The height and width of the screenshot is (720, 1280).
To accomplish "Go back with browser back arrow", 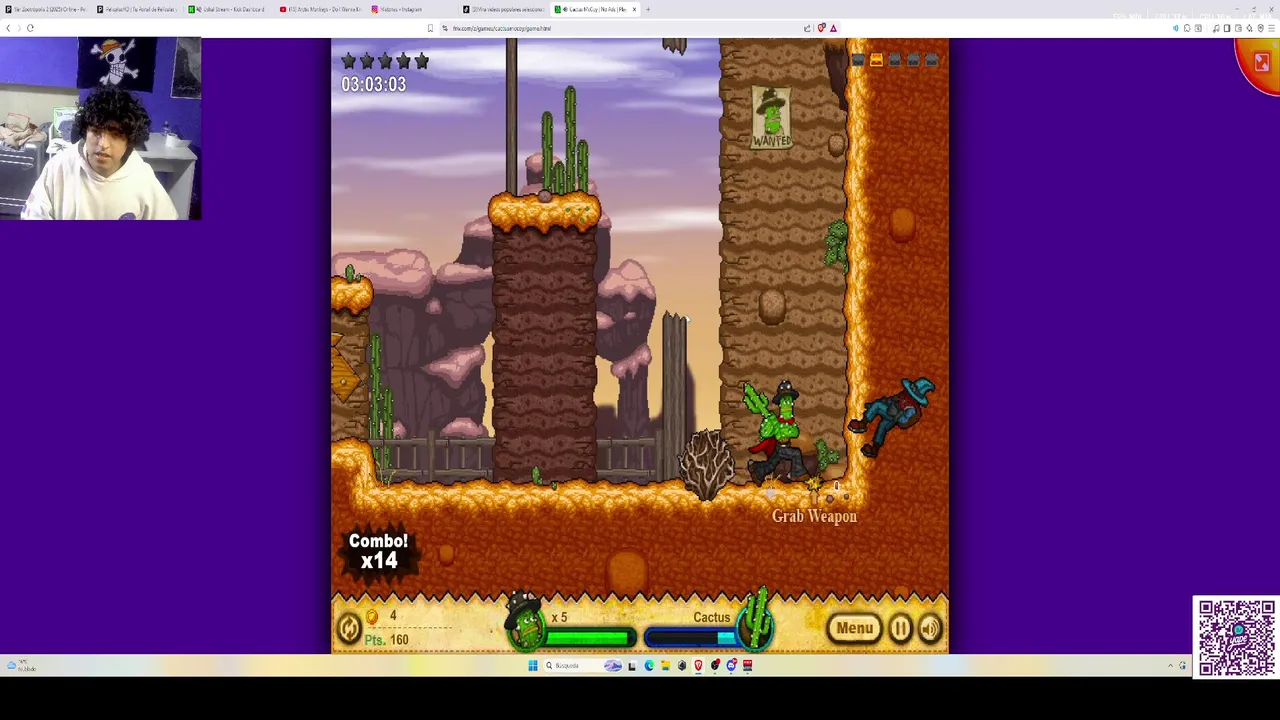I will click(x=9, y=28).
